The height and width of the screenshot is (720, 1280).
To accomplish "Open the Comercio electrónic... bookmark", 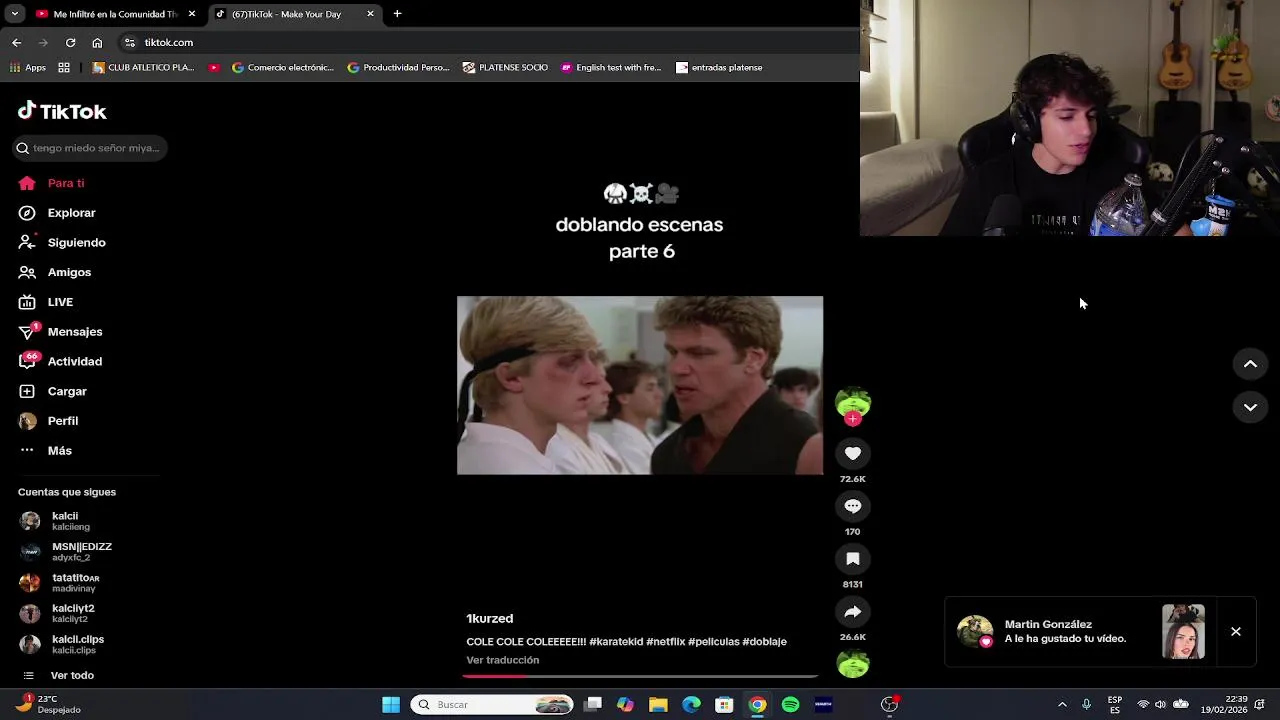I will coord(283,68).
